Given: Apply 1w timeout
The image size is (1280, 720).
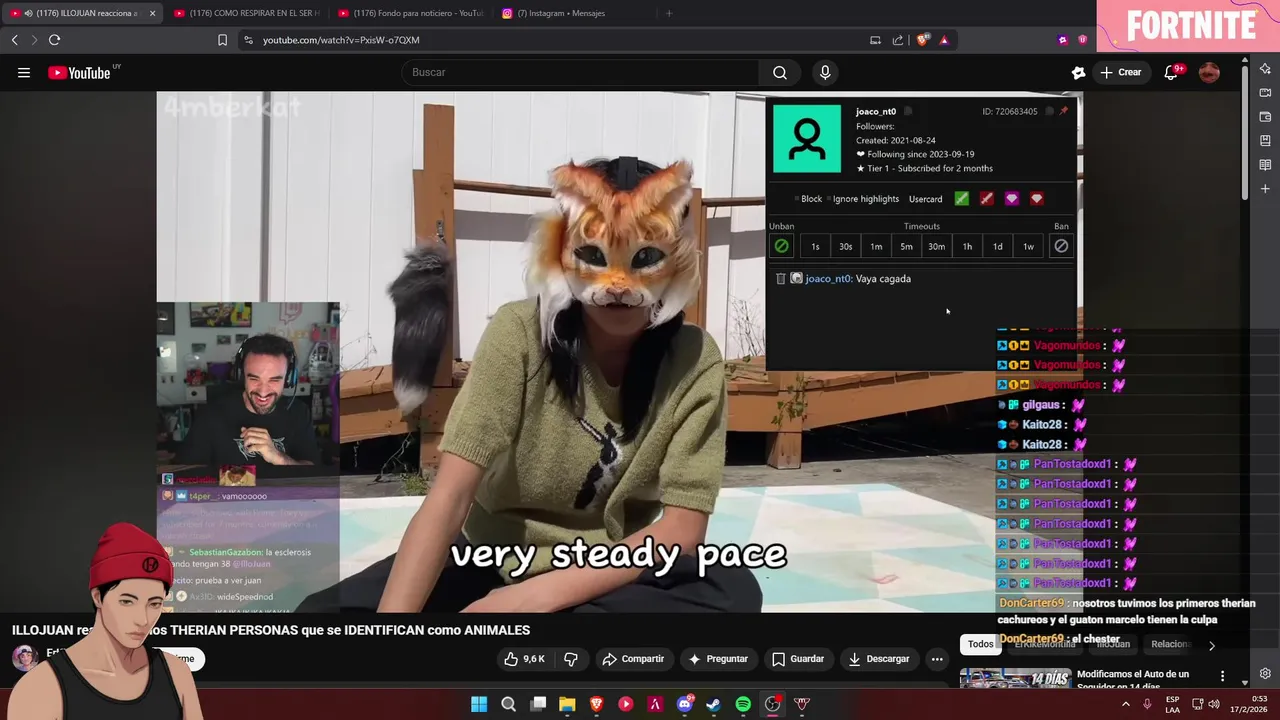Looking at the screenshot, I should pos(1028,246).
